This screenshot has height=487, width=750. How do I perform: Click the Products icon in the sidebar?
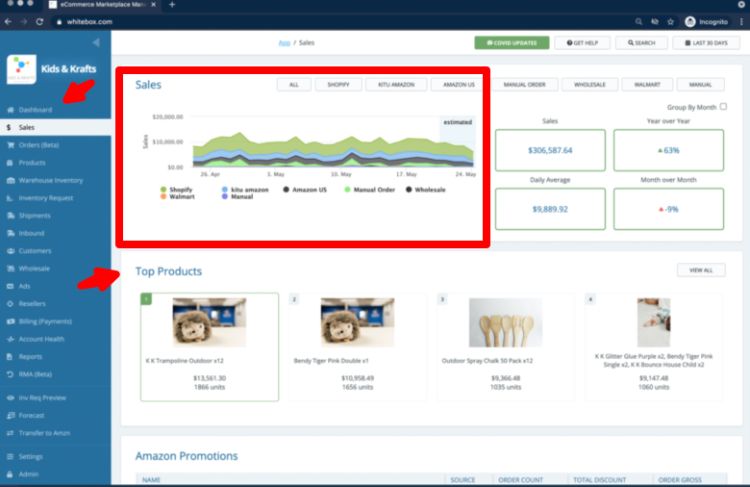(x=10, y=163)
